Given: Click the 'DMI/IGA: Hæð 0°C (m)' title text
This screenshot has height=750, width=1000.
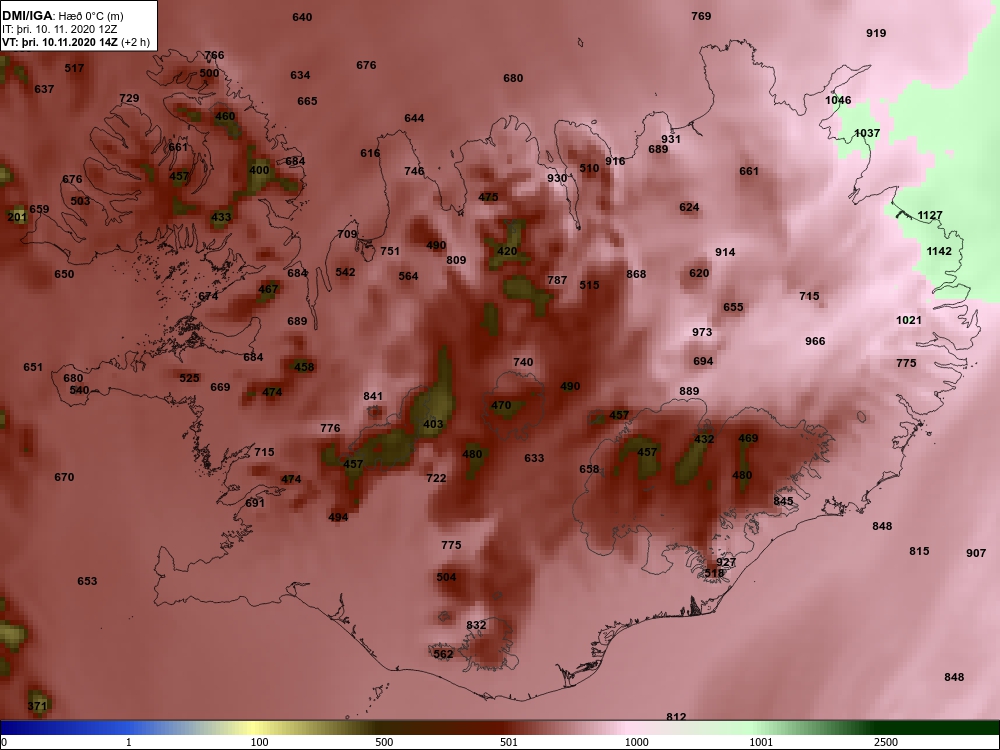Looking at the screenshot, I should pos(62,16).
